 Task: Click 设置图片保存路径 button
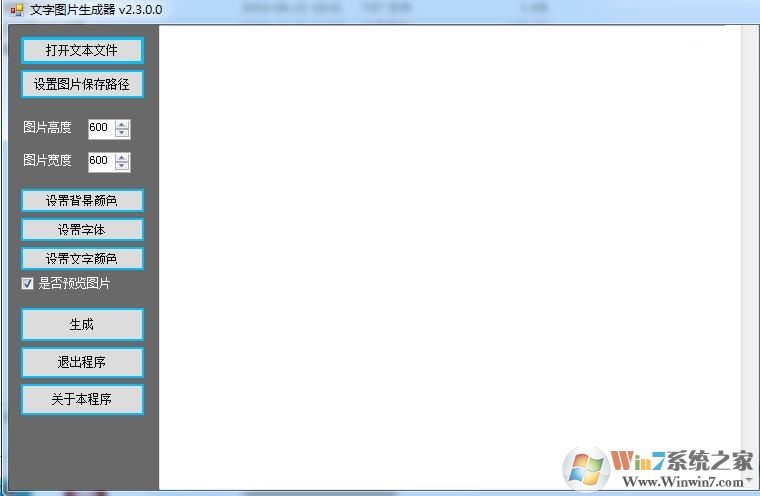pos(82,84)
